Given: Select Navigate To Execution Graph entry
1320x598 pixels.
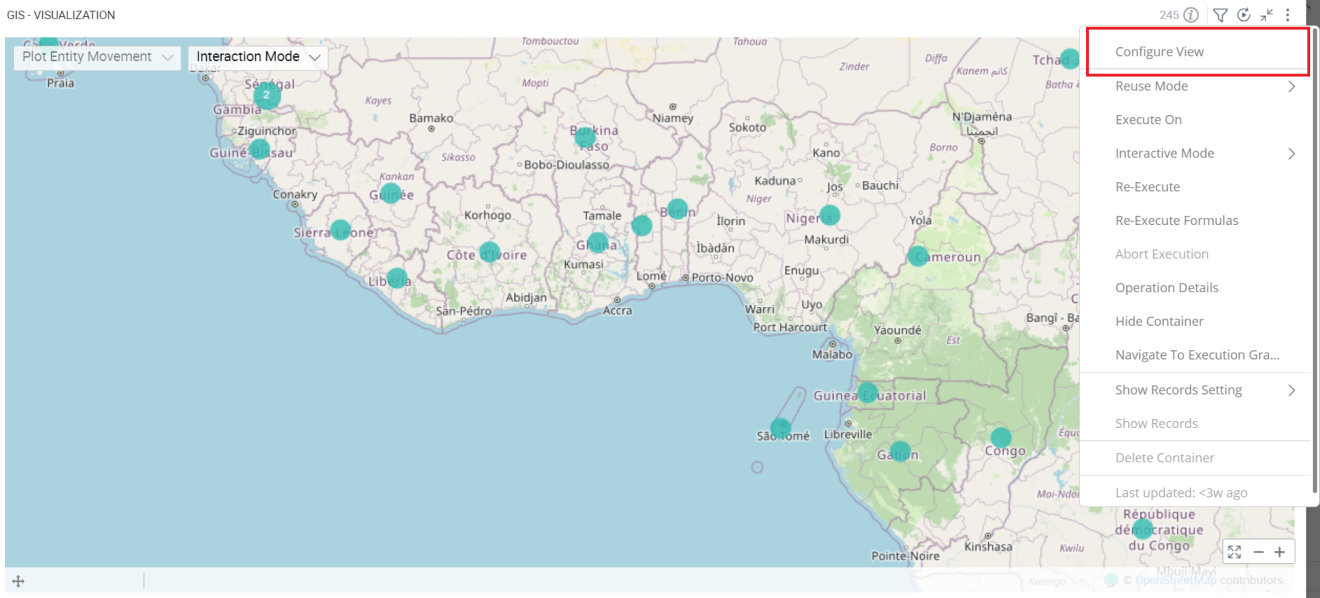Looking at the screenshot, I should tap(1196, 355).
